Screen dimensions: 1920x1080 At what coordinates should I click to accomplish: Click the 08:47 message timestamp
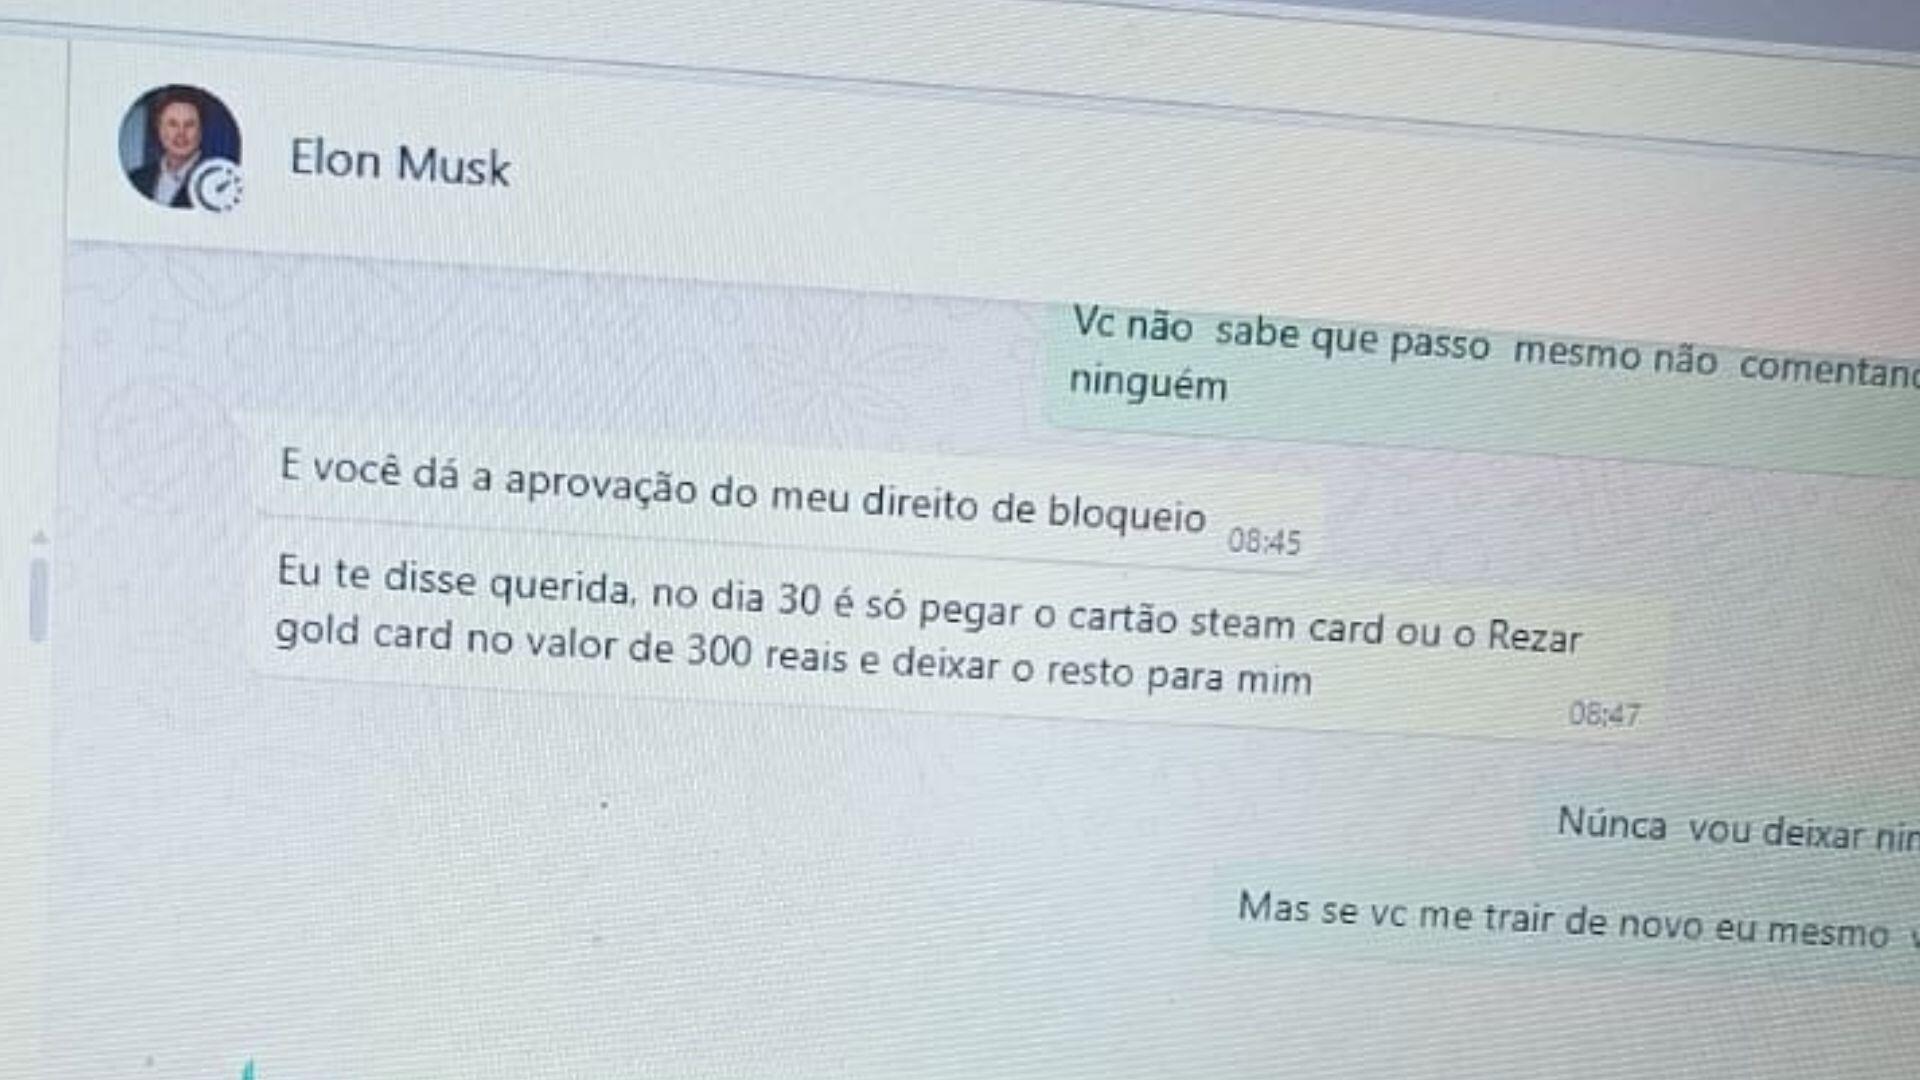pyautogui.click(x=1604, y=714)
